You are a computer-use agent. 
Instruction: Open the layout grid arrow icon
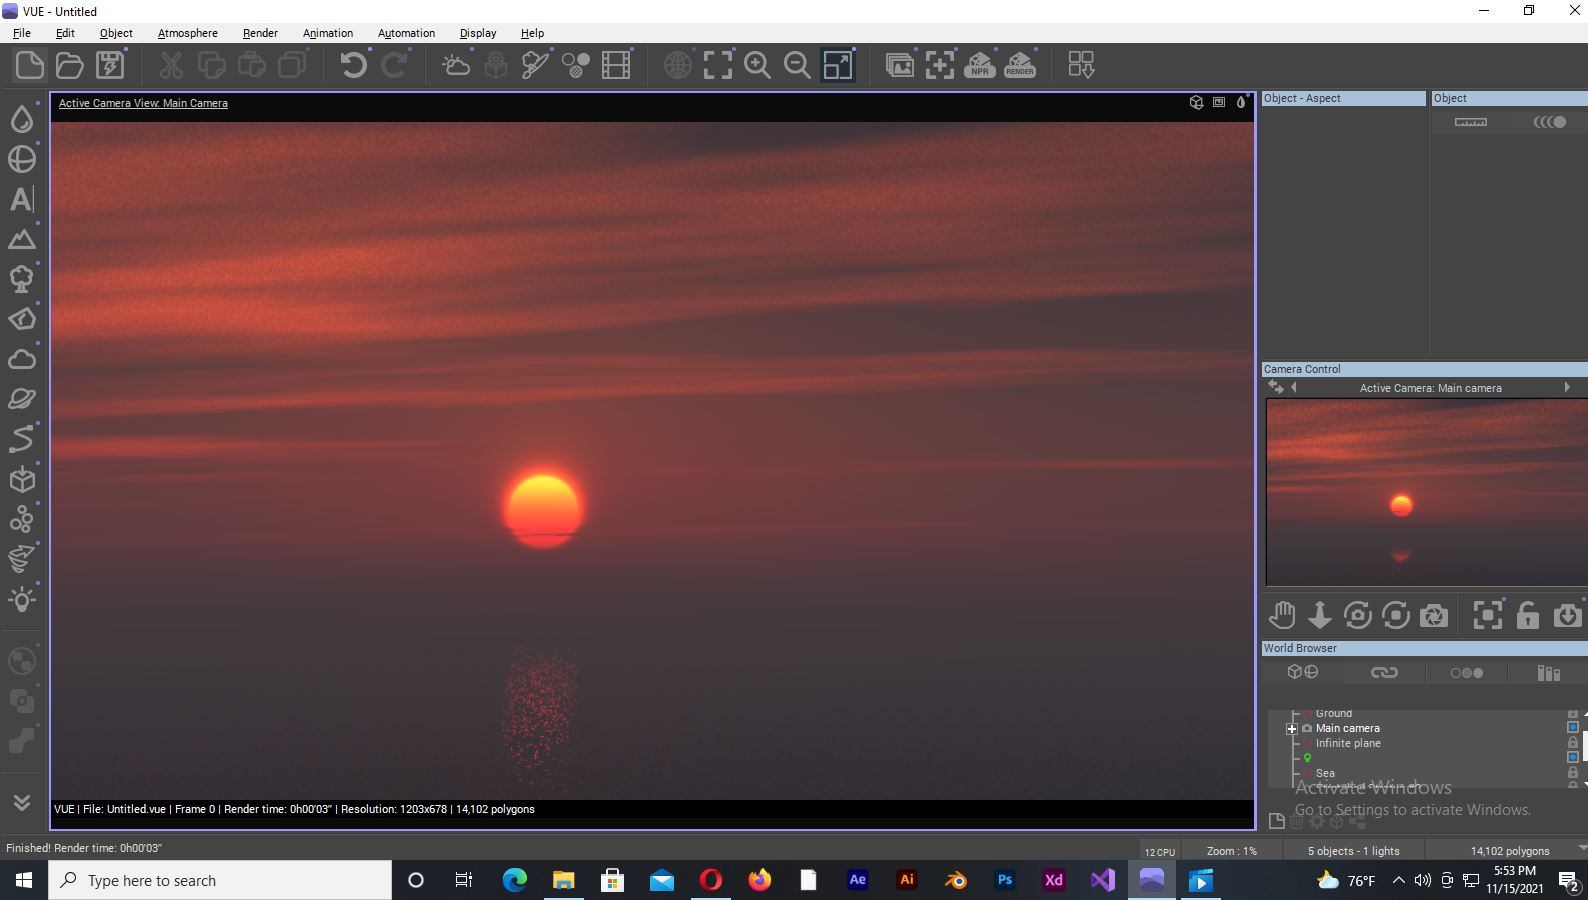tap(1081, 66)
